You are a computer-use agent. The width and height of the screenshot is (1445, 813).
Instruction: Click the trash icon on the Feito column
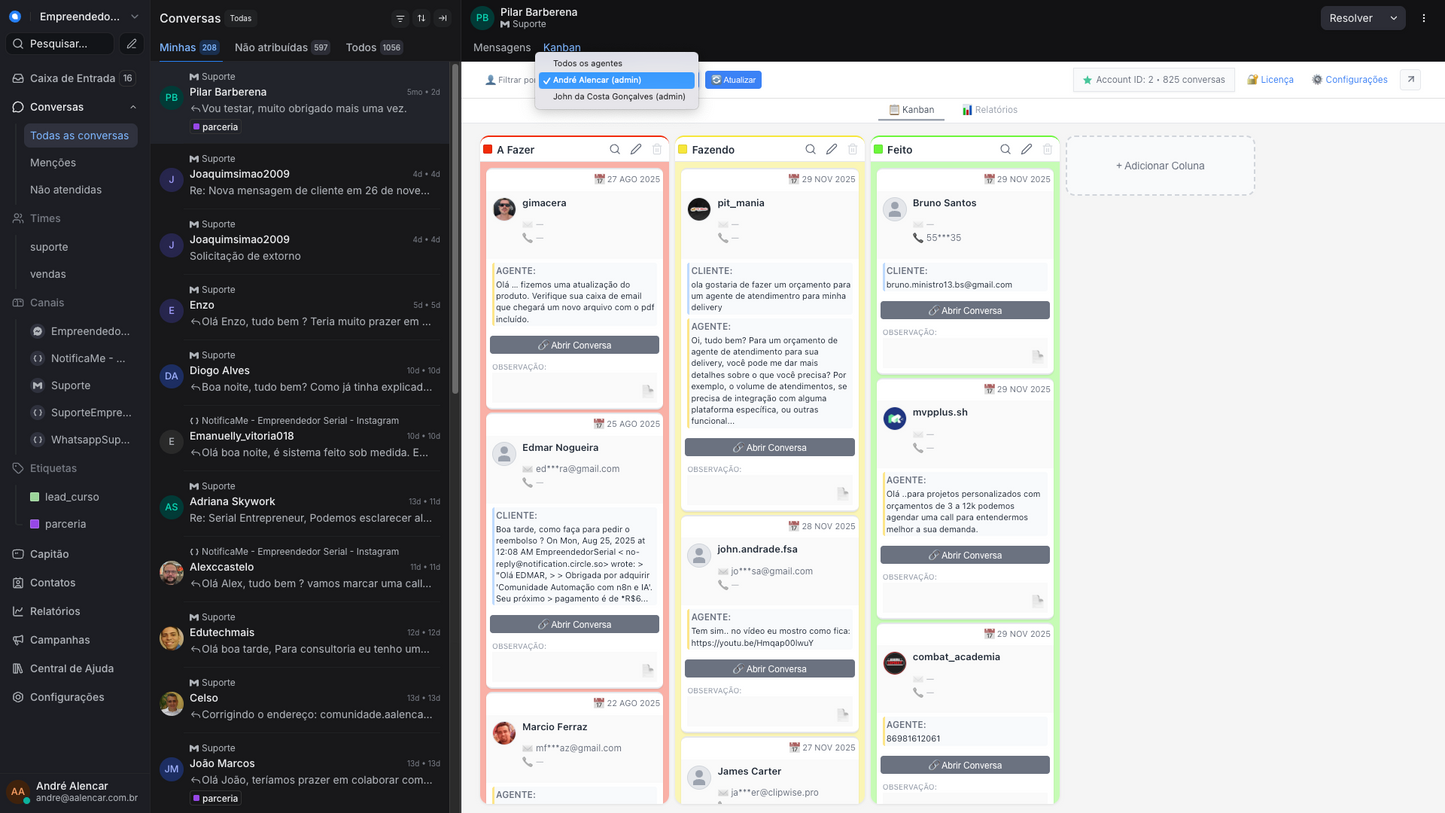point(1047,148)
